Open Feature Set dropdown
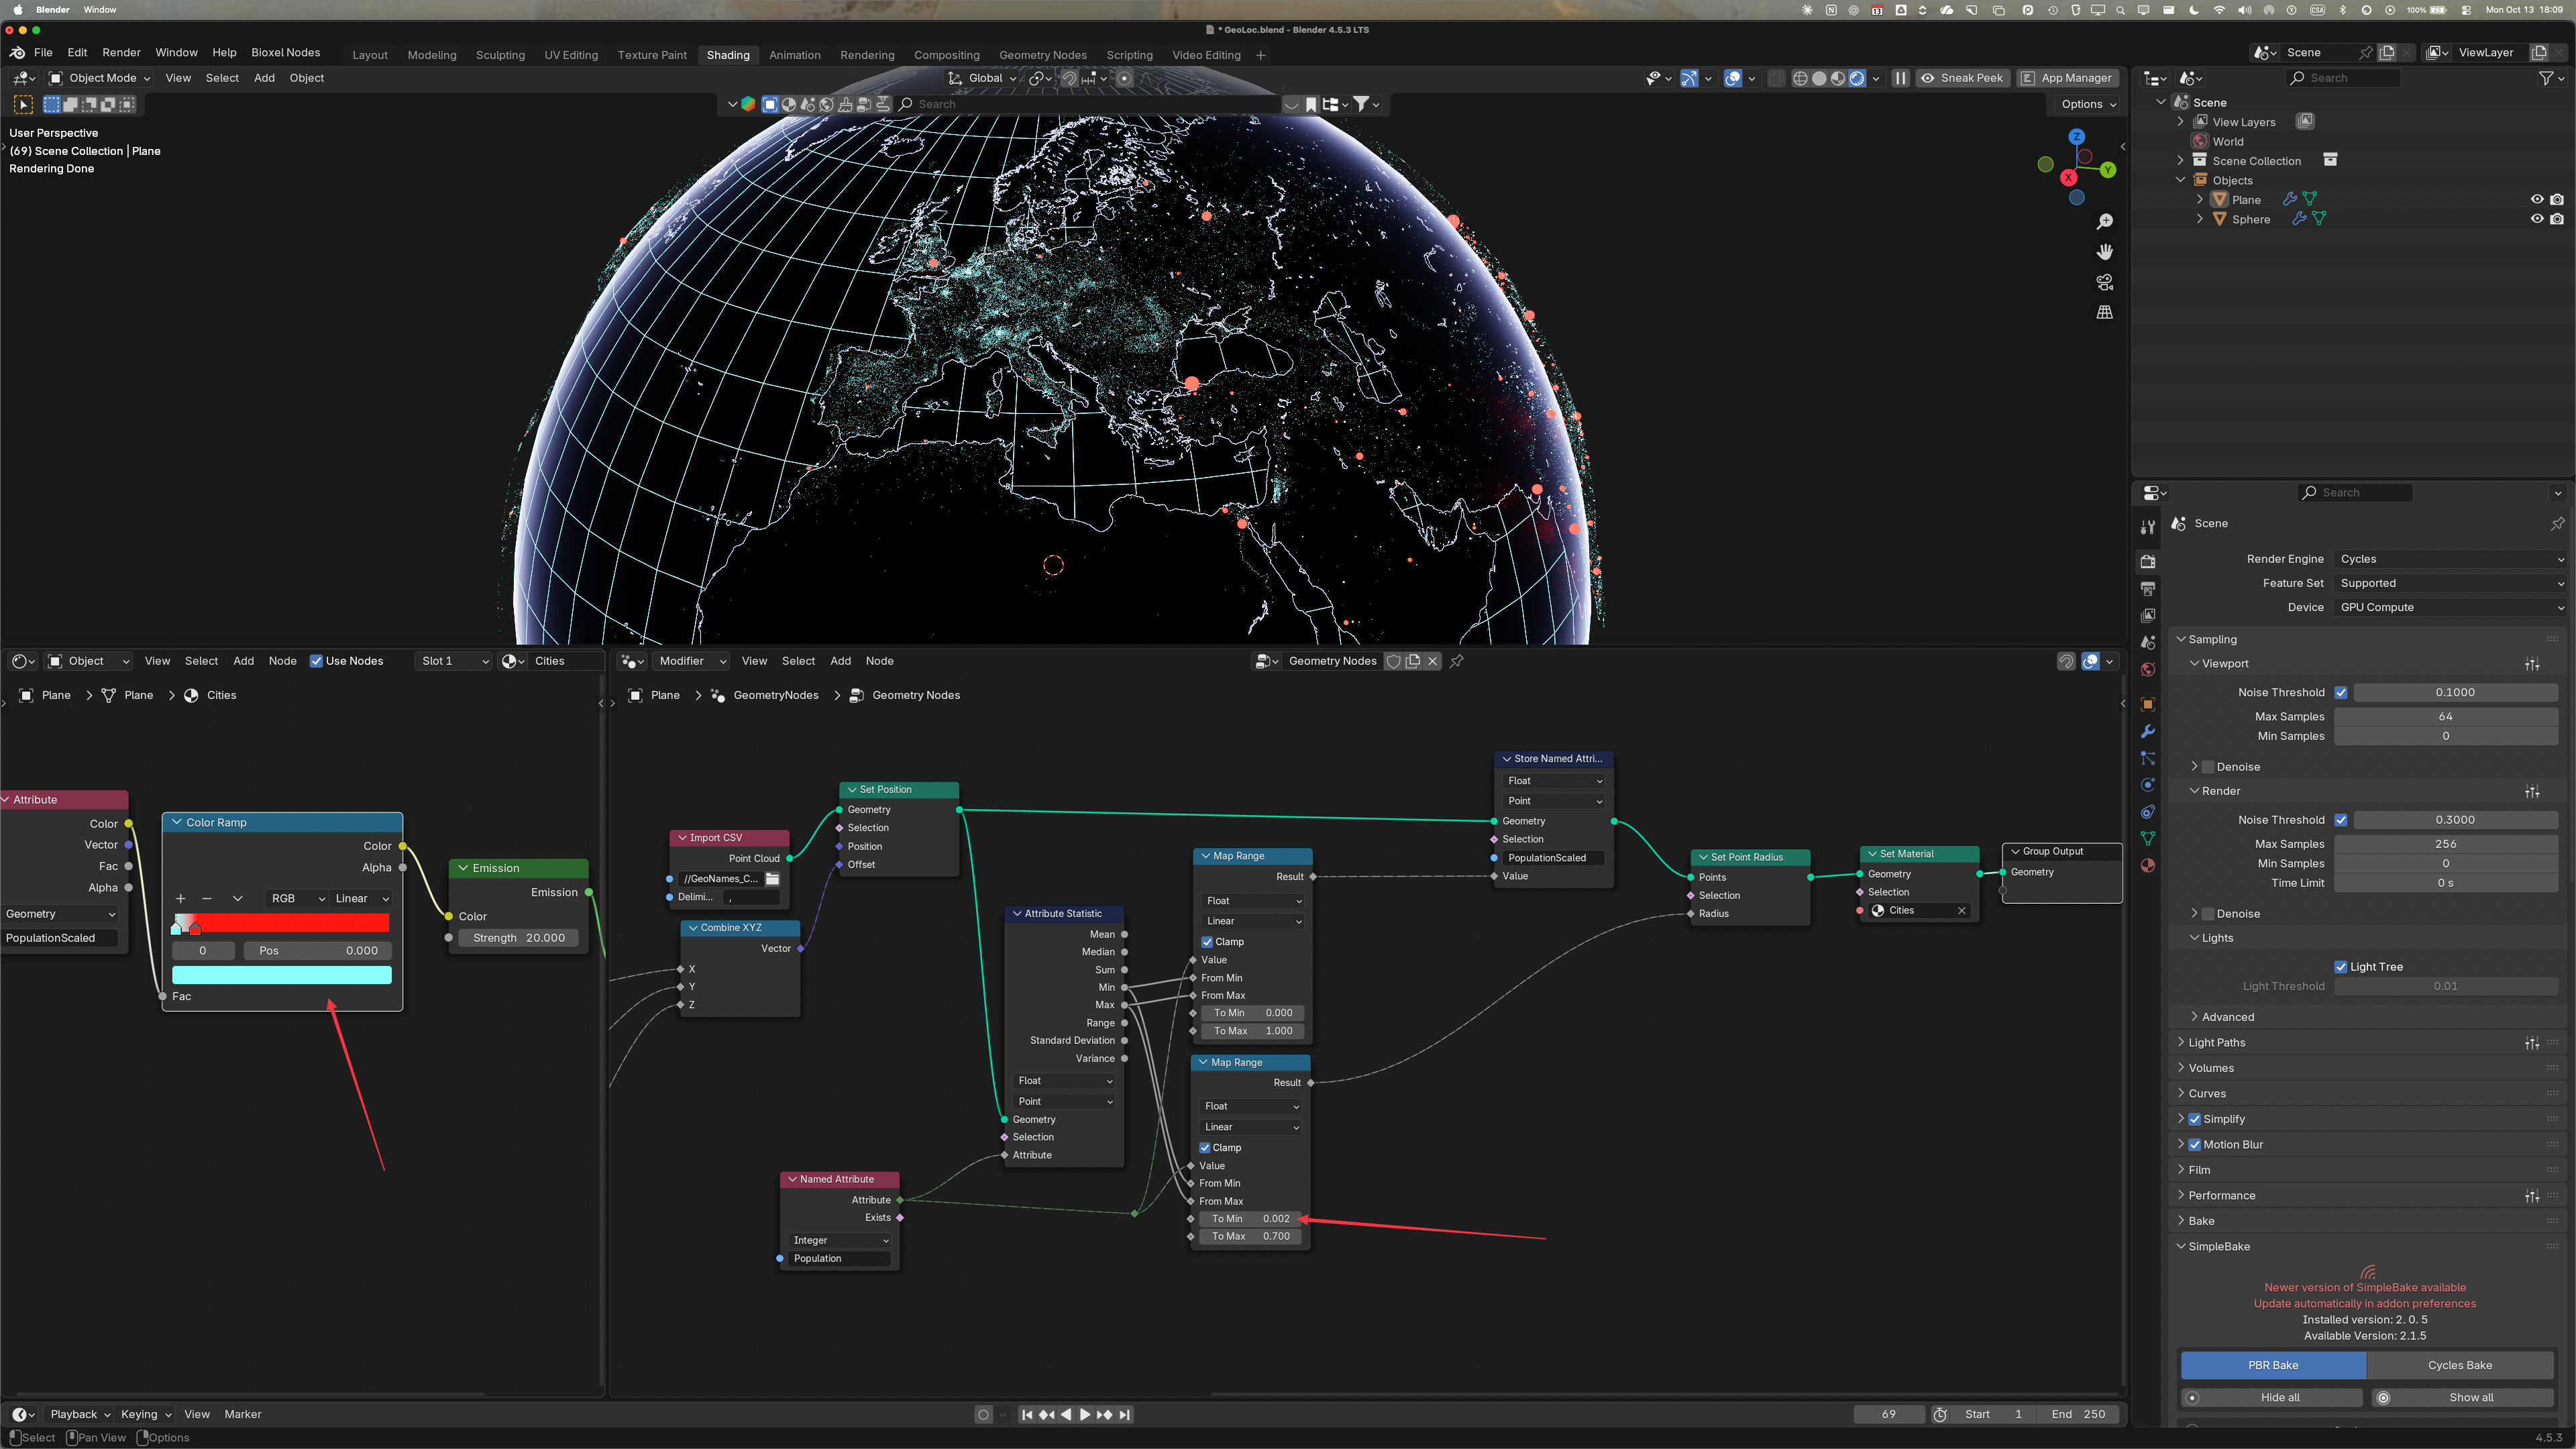Image resolution: width=2576 pixels, height=1449 pixels. click(2451, 583)
